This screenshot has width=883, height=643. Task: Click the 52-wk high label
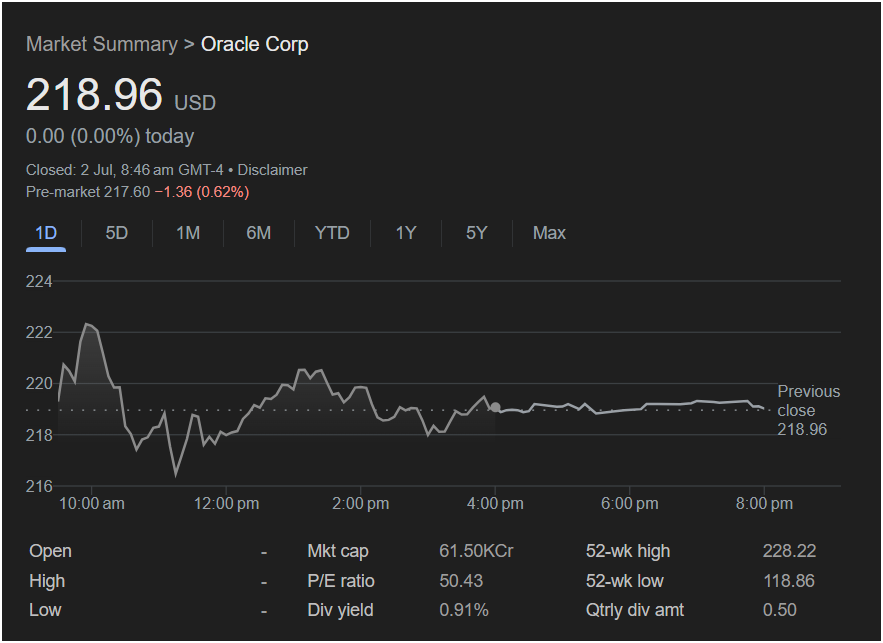[628, 551]
